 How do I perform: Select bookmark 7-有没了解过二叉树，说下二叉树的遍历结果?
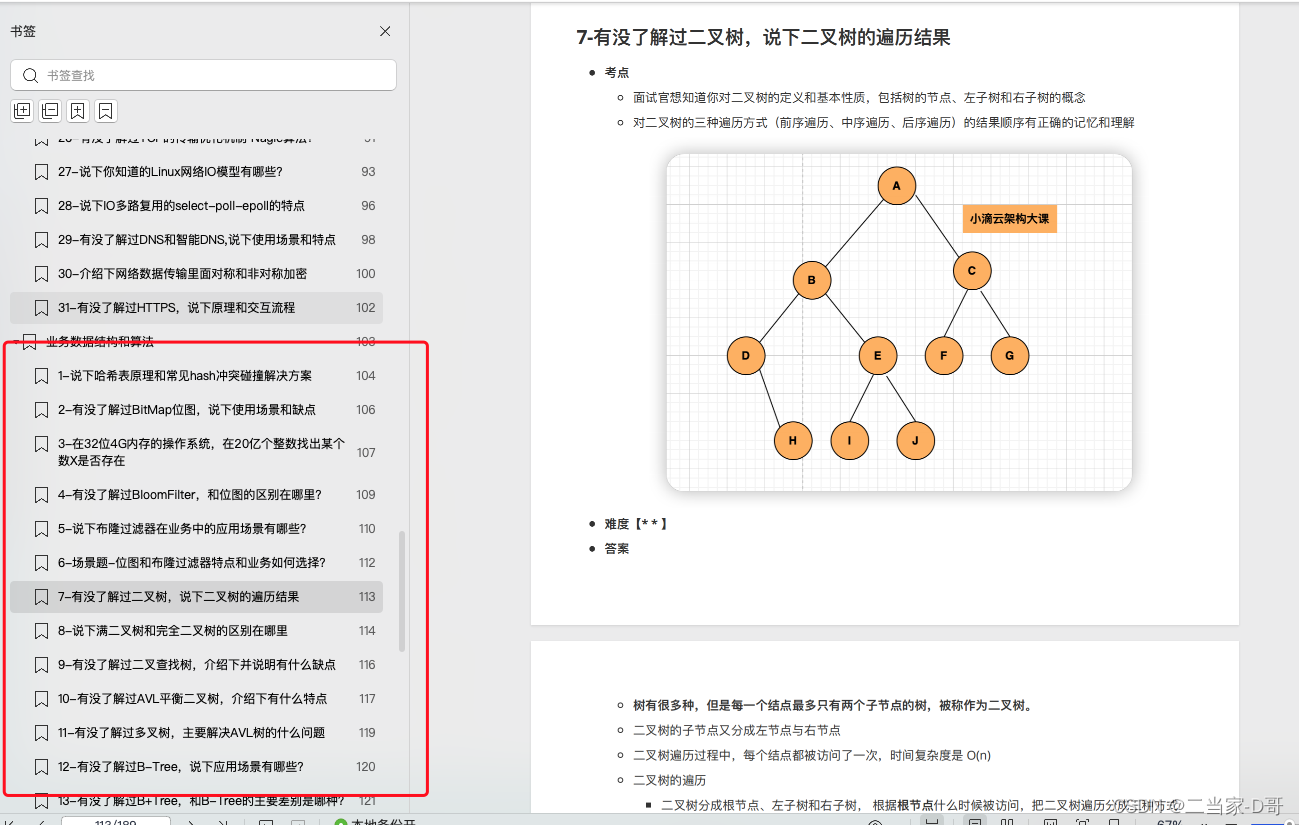click(196, 597)
